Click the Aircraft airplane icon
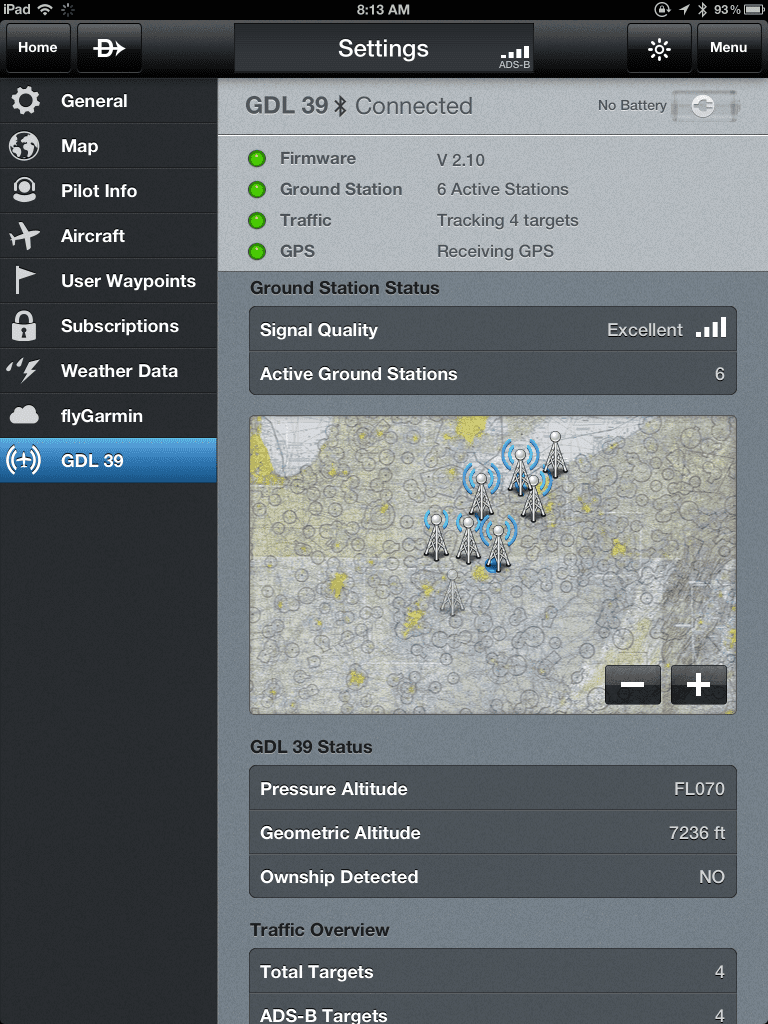This screenshot has width=768, height=1024. click(25, 235)
